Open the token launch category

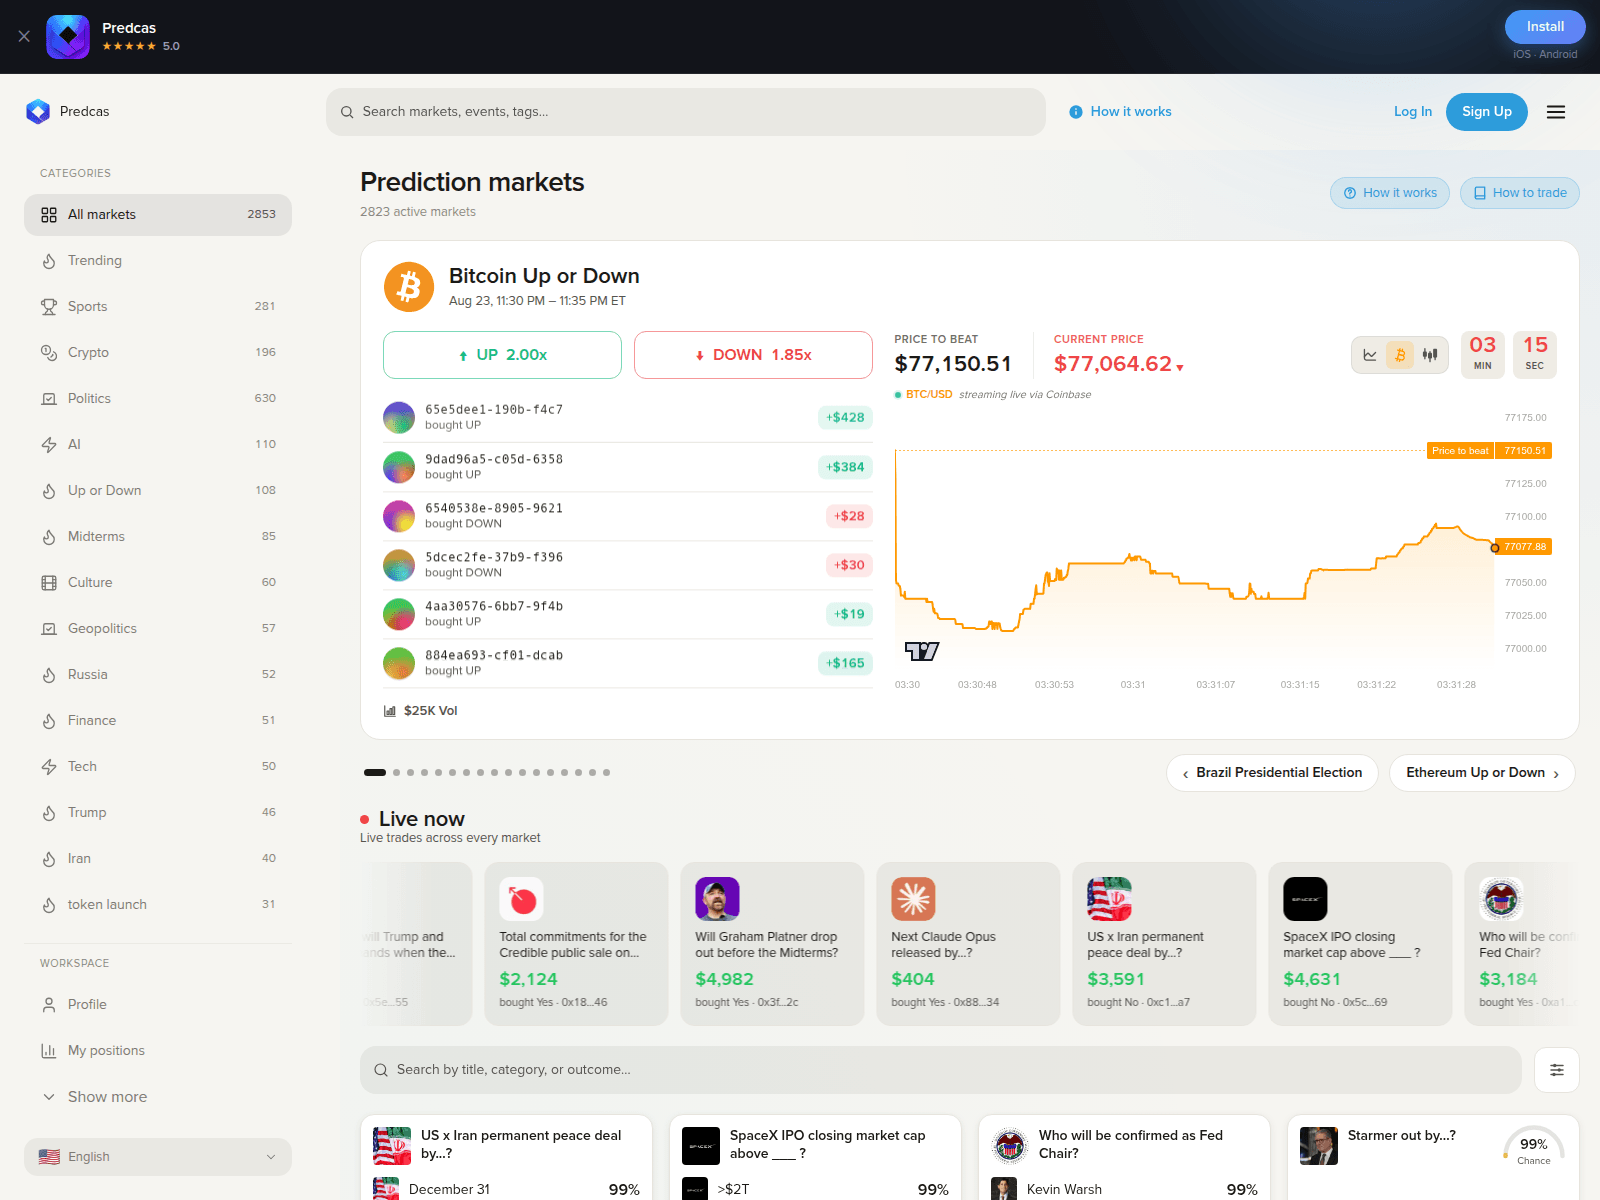(158, 905)
